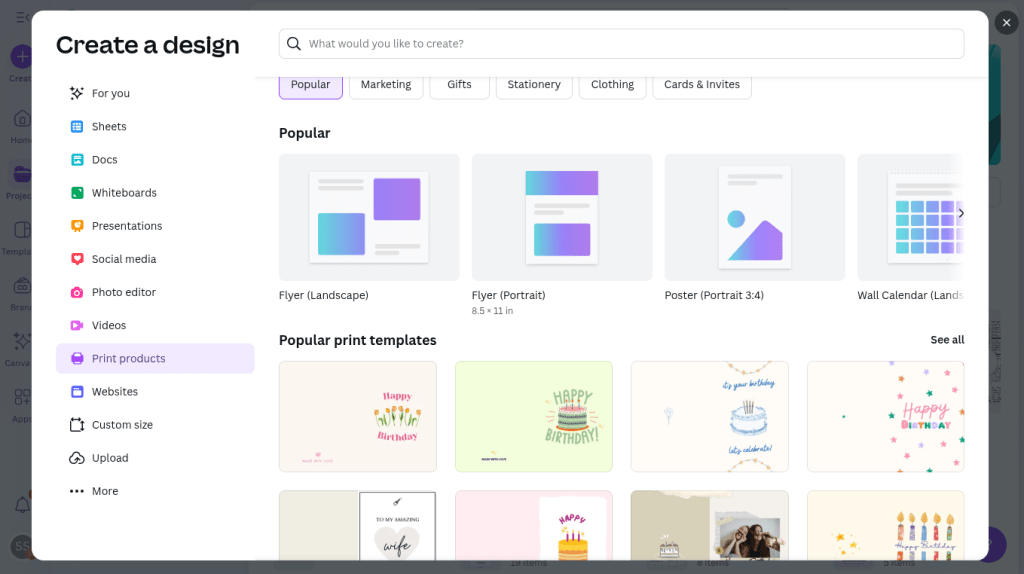
Task: Open the To my amazing wife template
Action: point(358,526)
